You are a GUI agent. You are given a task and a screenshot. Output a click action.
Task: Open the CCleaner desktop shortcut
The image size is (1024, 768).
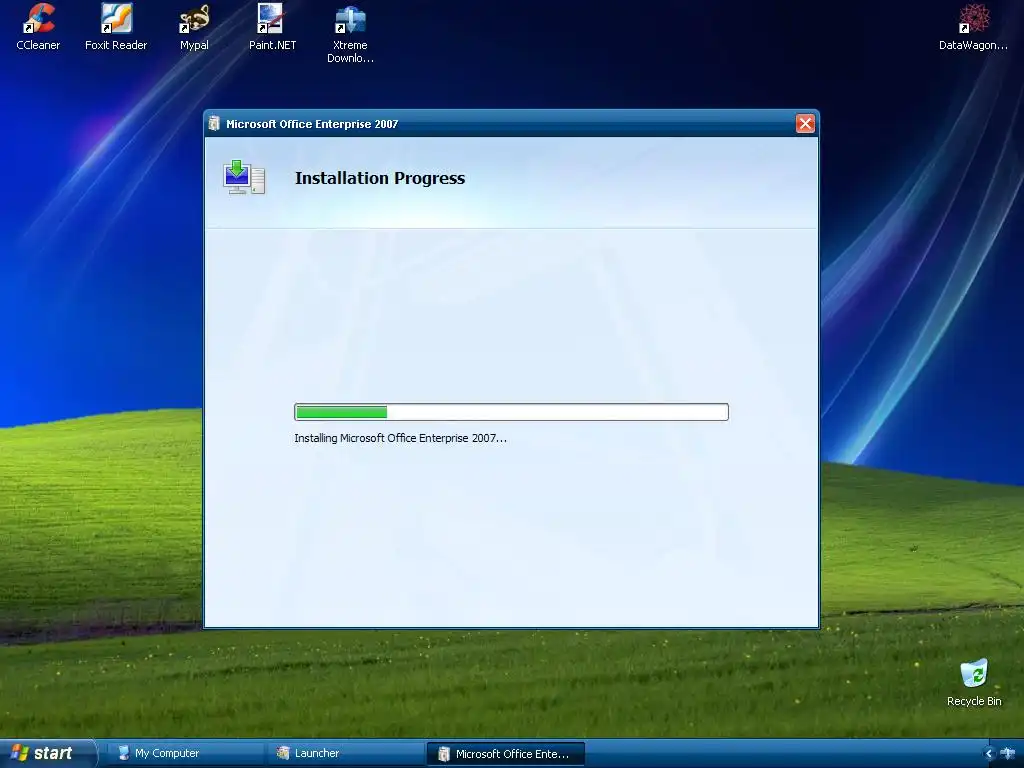[x=38, y=27]
